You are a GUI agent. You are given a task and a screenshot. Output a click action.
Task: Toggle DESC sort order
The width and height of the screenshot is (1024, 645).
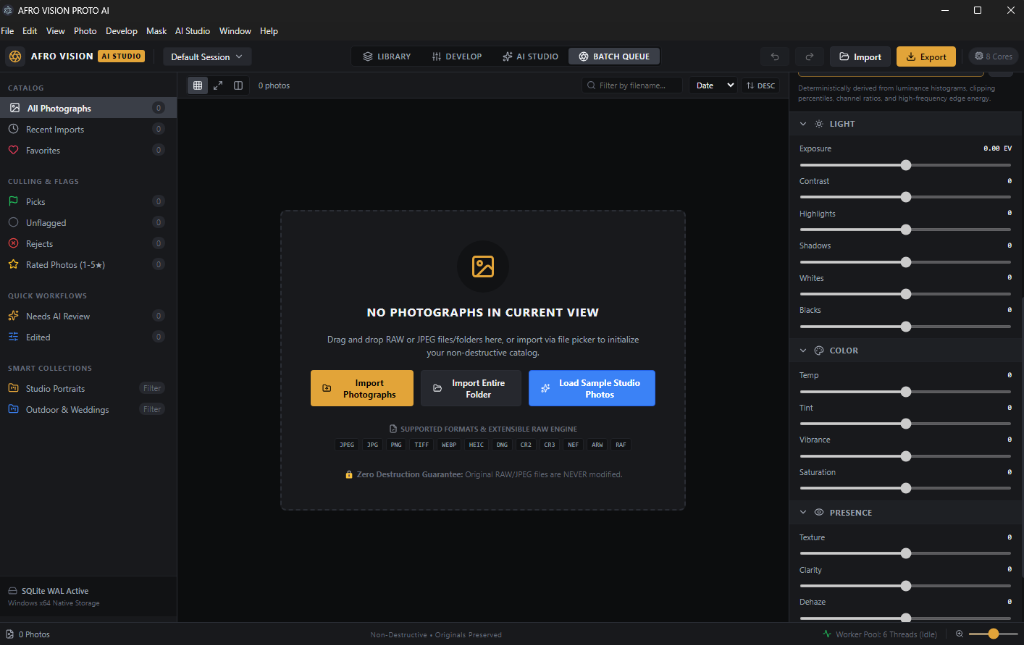pos(761,86)
